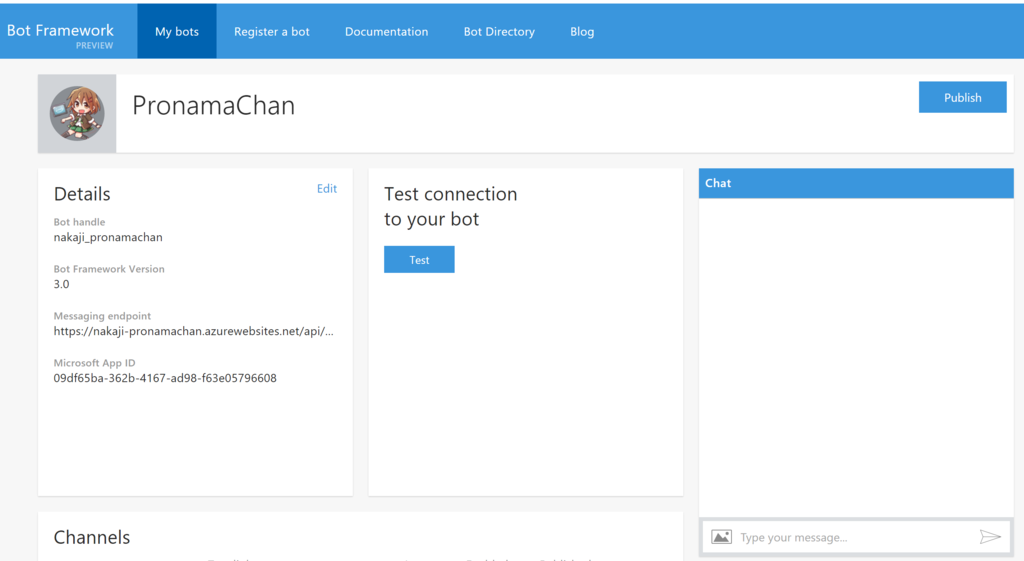This screenshot has width=1024, height=561.
Task: Open the Blog link in navigation
Action: click(582, 31)
